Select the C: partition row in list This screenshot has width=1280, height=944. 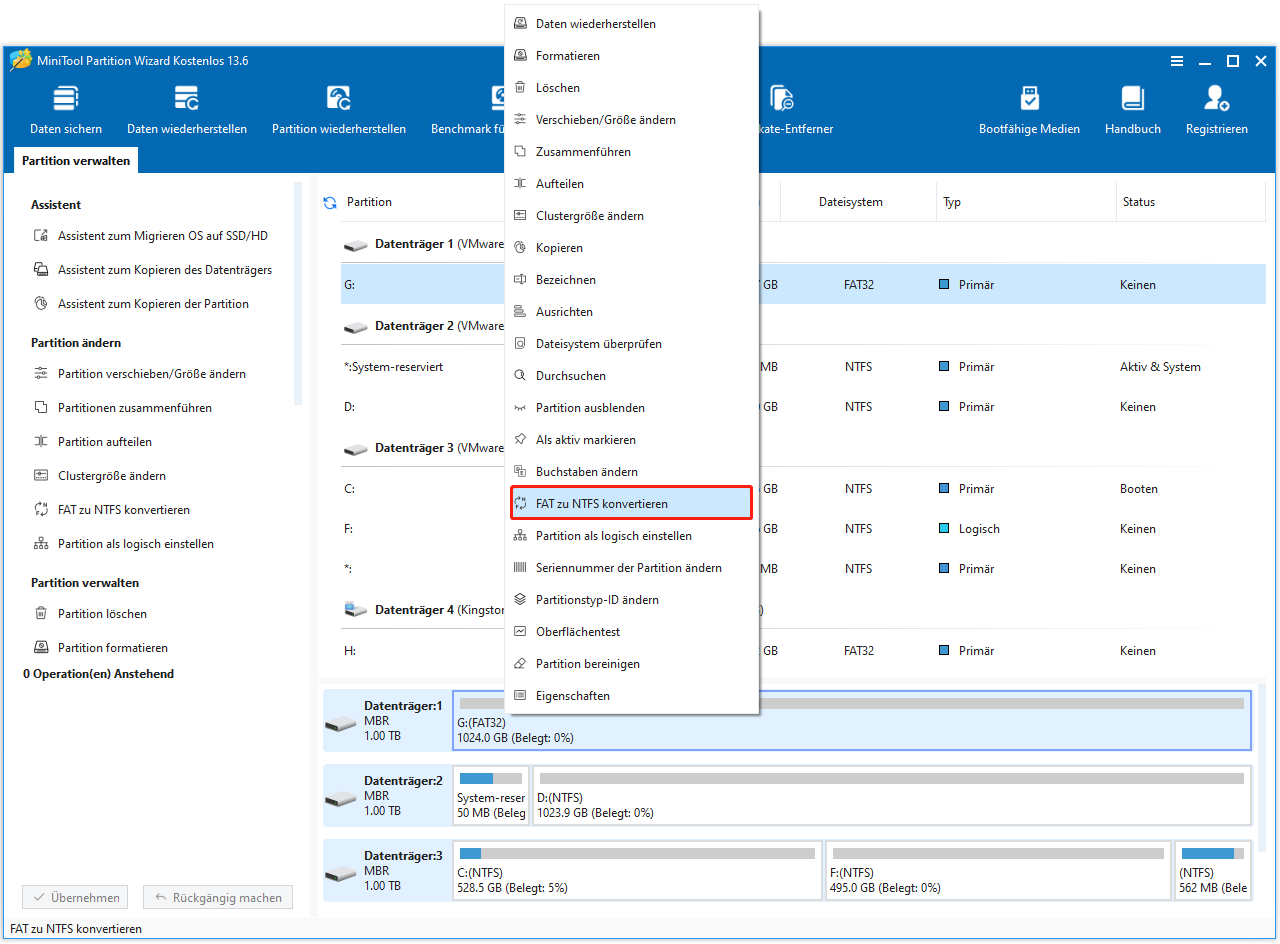click(x=803, y=489)
